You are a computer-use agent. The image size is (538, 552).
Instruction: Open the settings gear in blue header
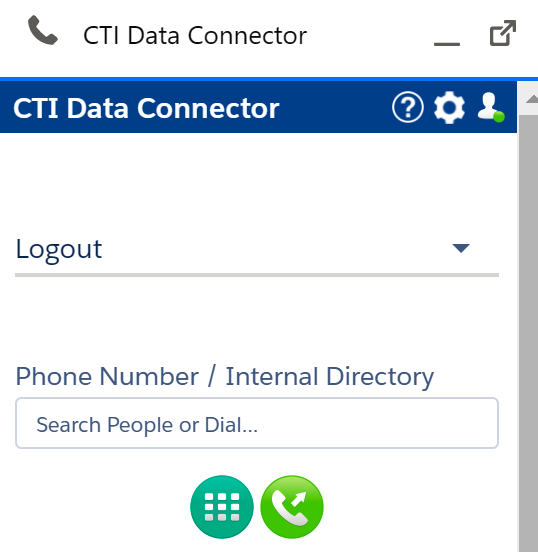pyautogui.click(x=449, y=107)
